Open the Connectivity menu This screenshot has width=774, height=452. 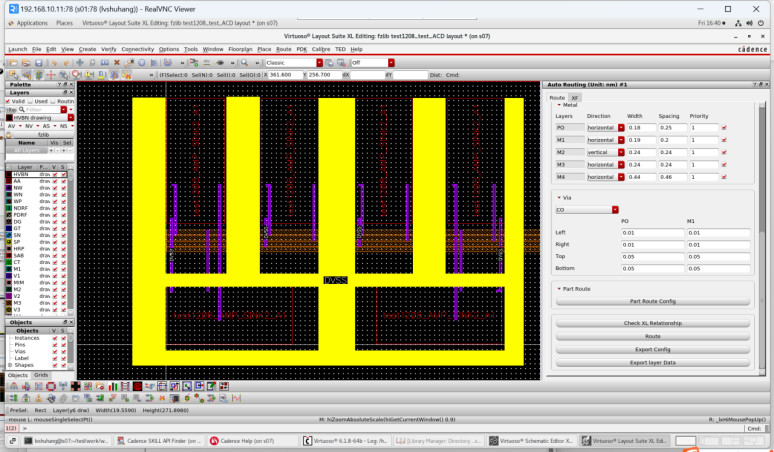138,49
